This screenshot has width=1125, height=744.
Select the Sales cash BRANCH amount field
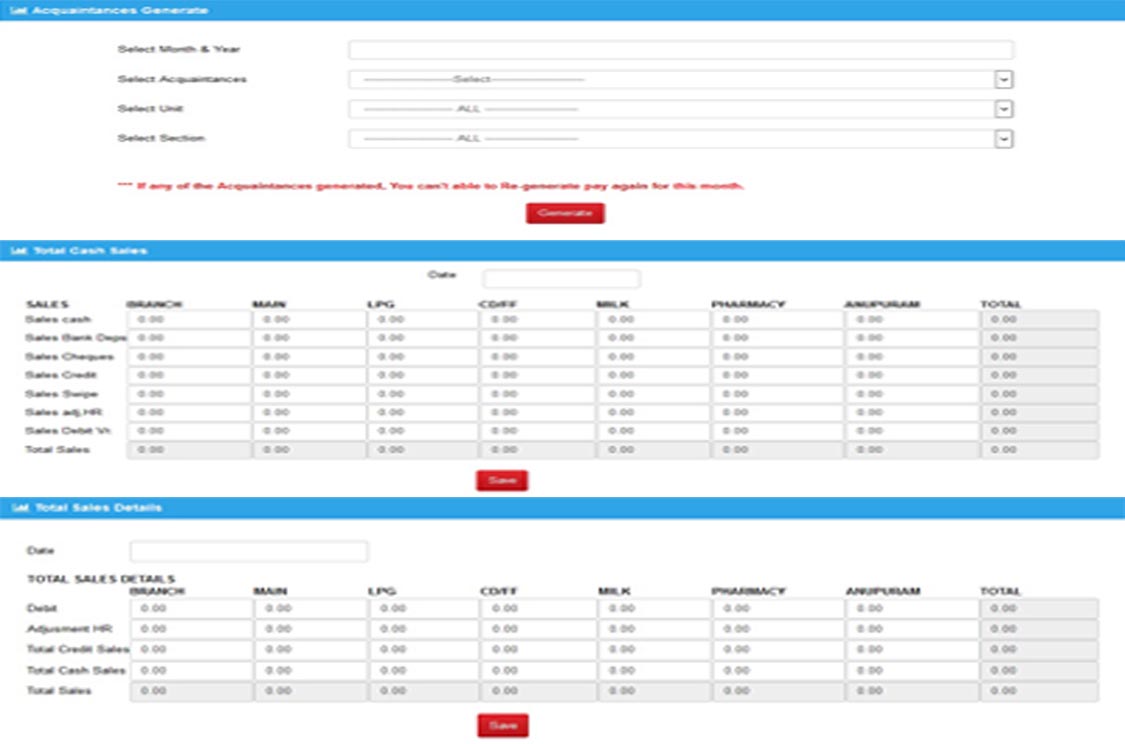(189, 319)
